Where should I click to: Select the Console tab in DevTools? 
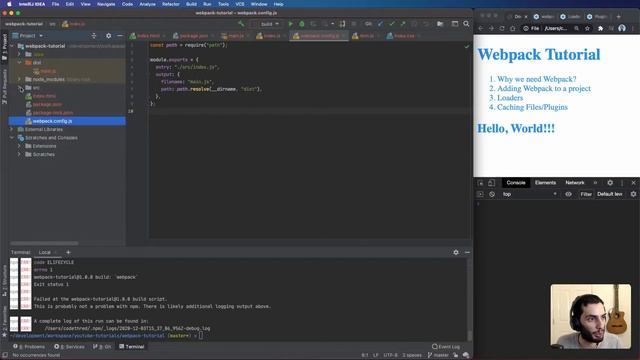516,183
